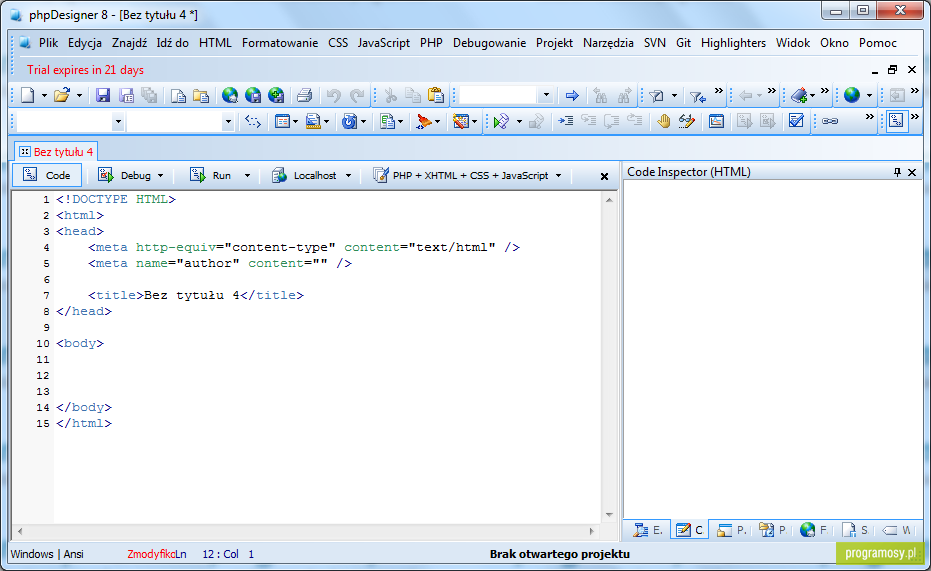Click the "Brak otwartego projektu" status text
Viewport: 931px width, 571px height.
559,554
